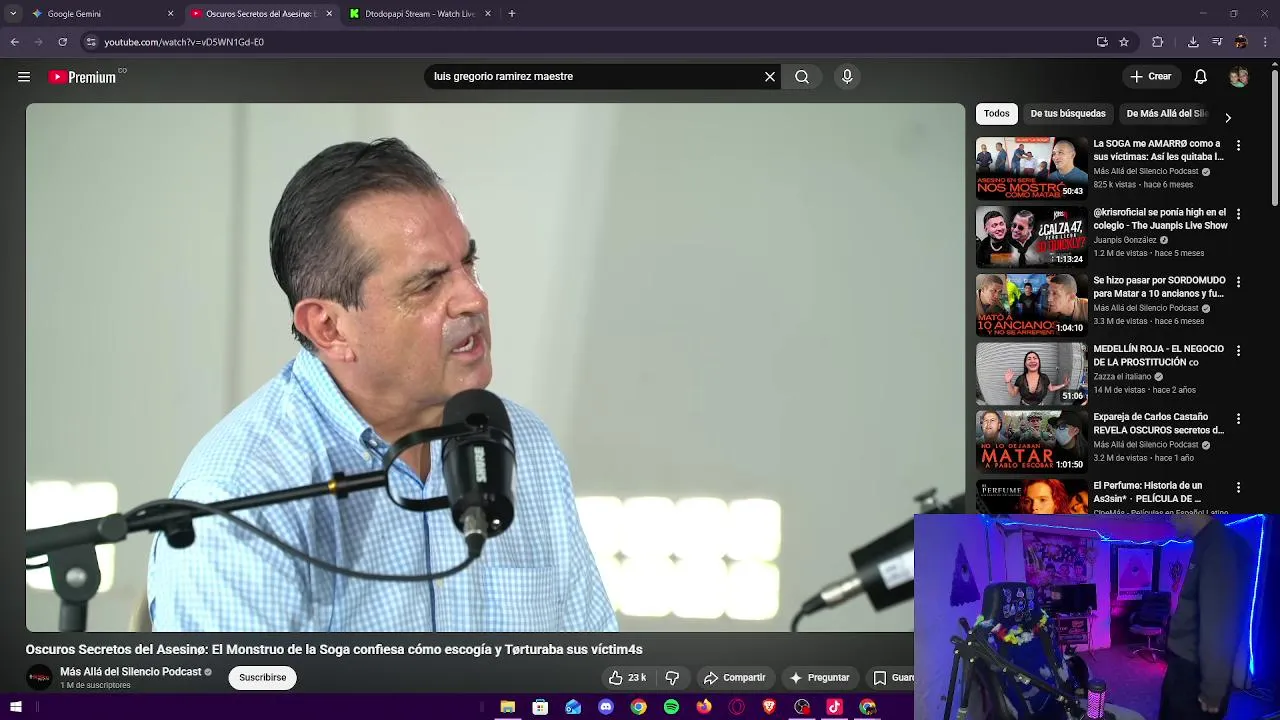
Task: Open the Windows Start button
Action: click(15, 707)
